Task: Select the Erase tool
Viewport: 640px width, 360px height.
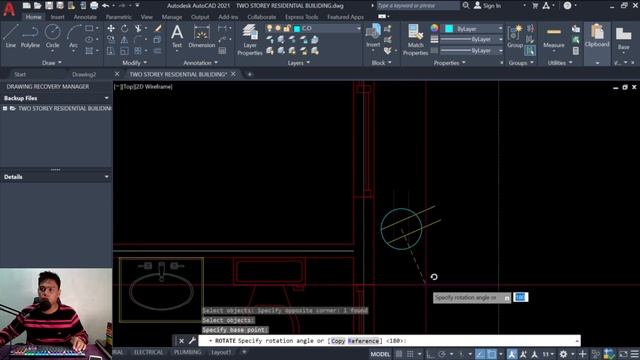Action: pos(158,28)
